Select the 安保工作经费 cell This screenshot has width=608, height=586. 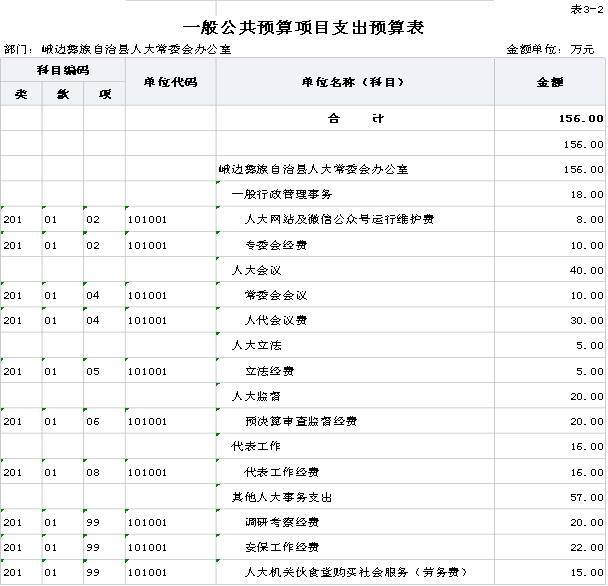point(282,547)
